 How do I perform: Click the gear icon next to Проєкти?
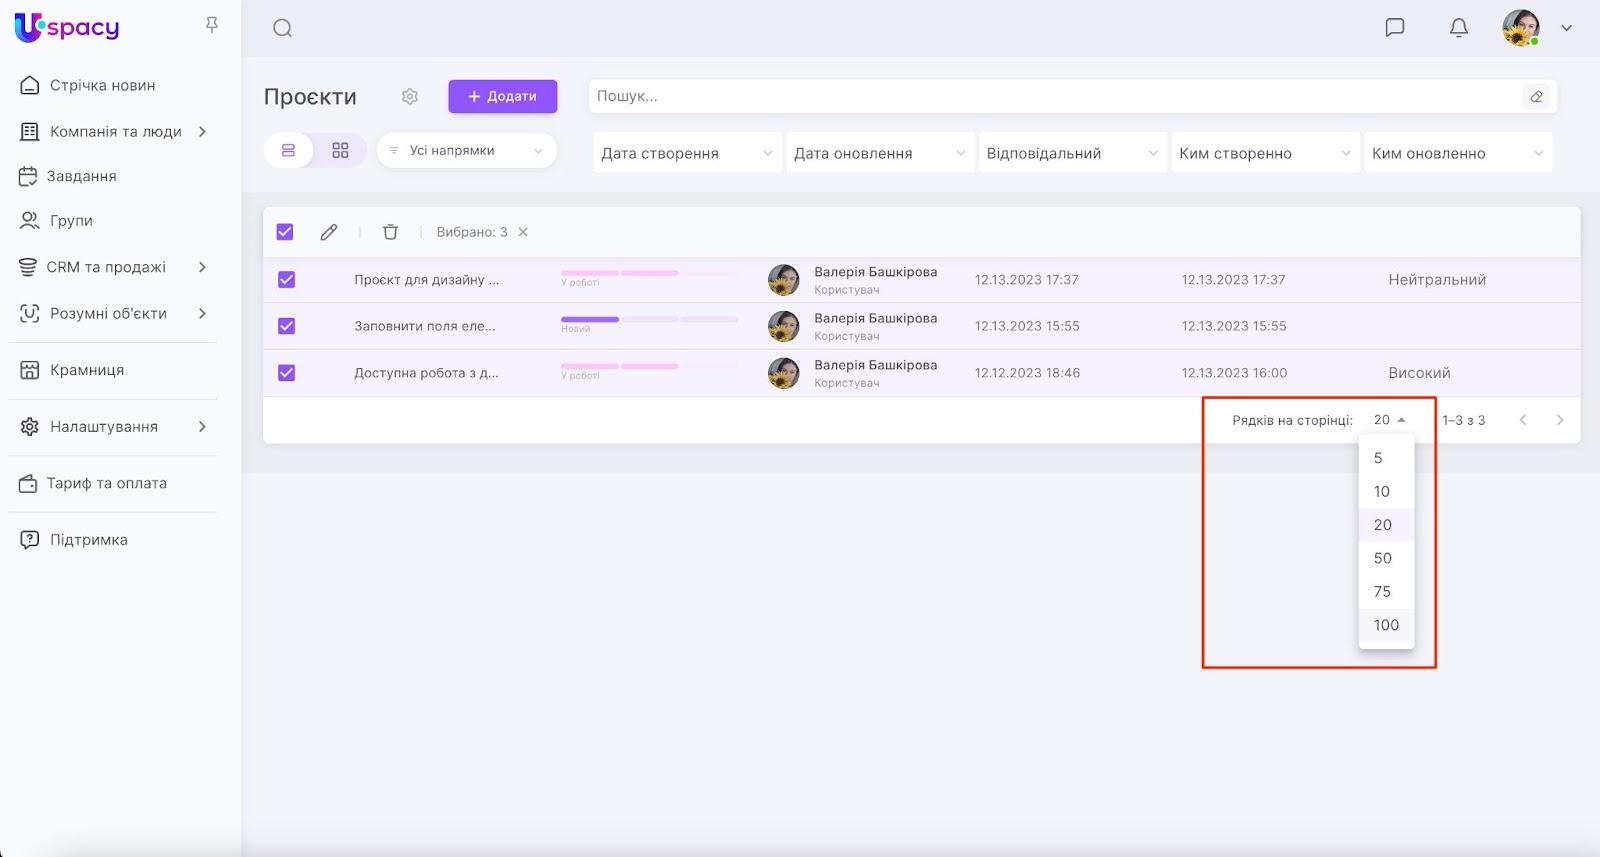(x=410, y=97)
